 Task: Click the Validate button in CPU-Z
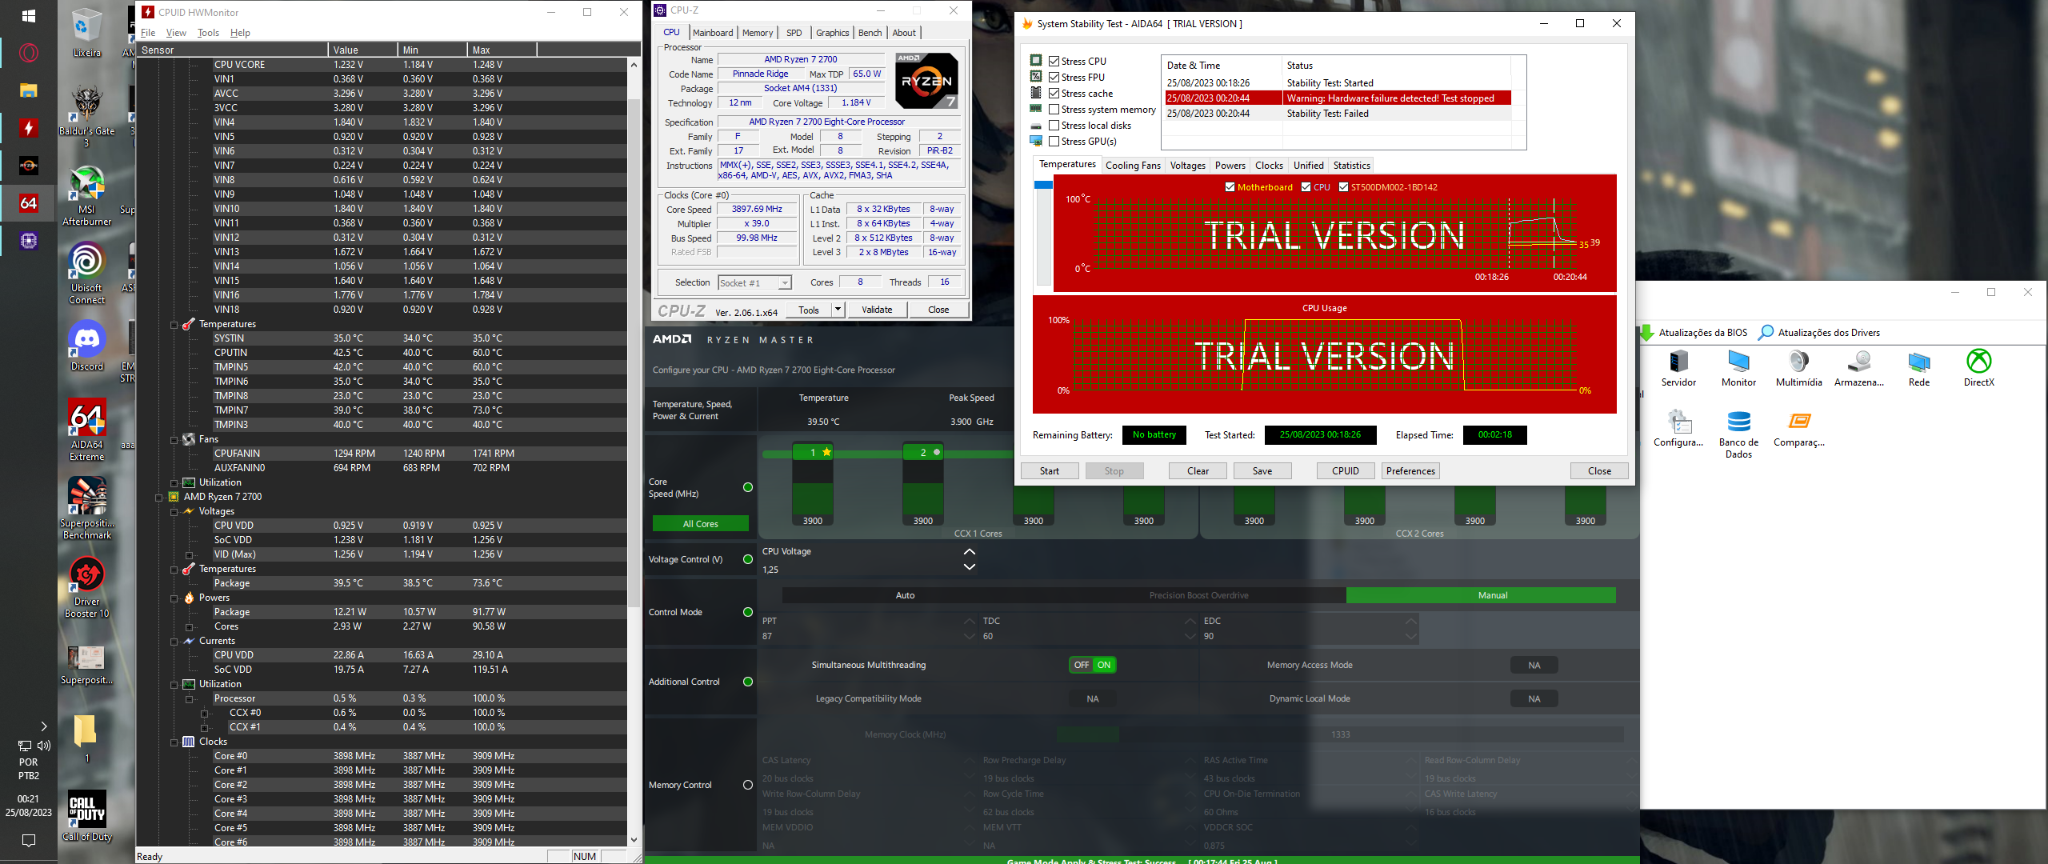[x=877, y=310]
